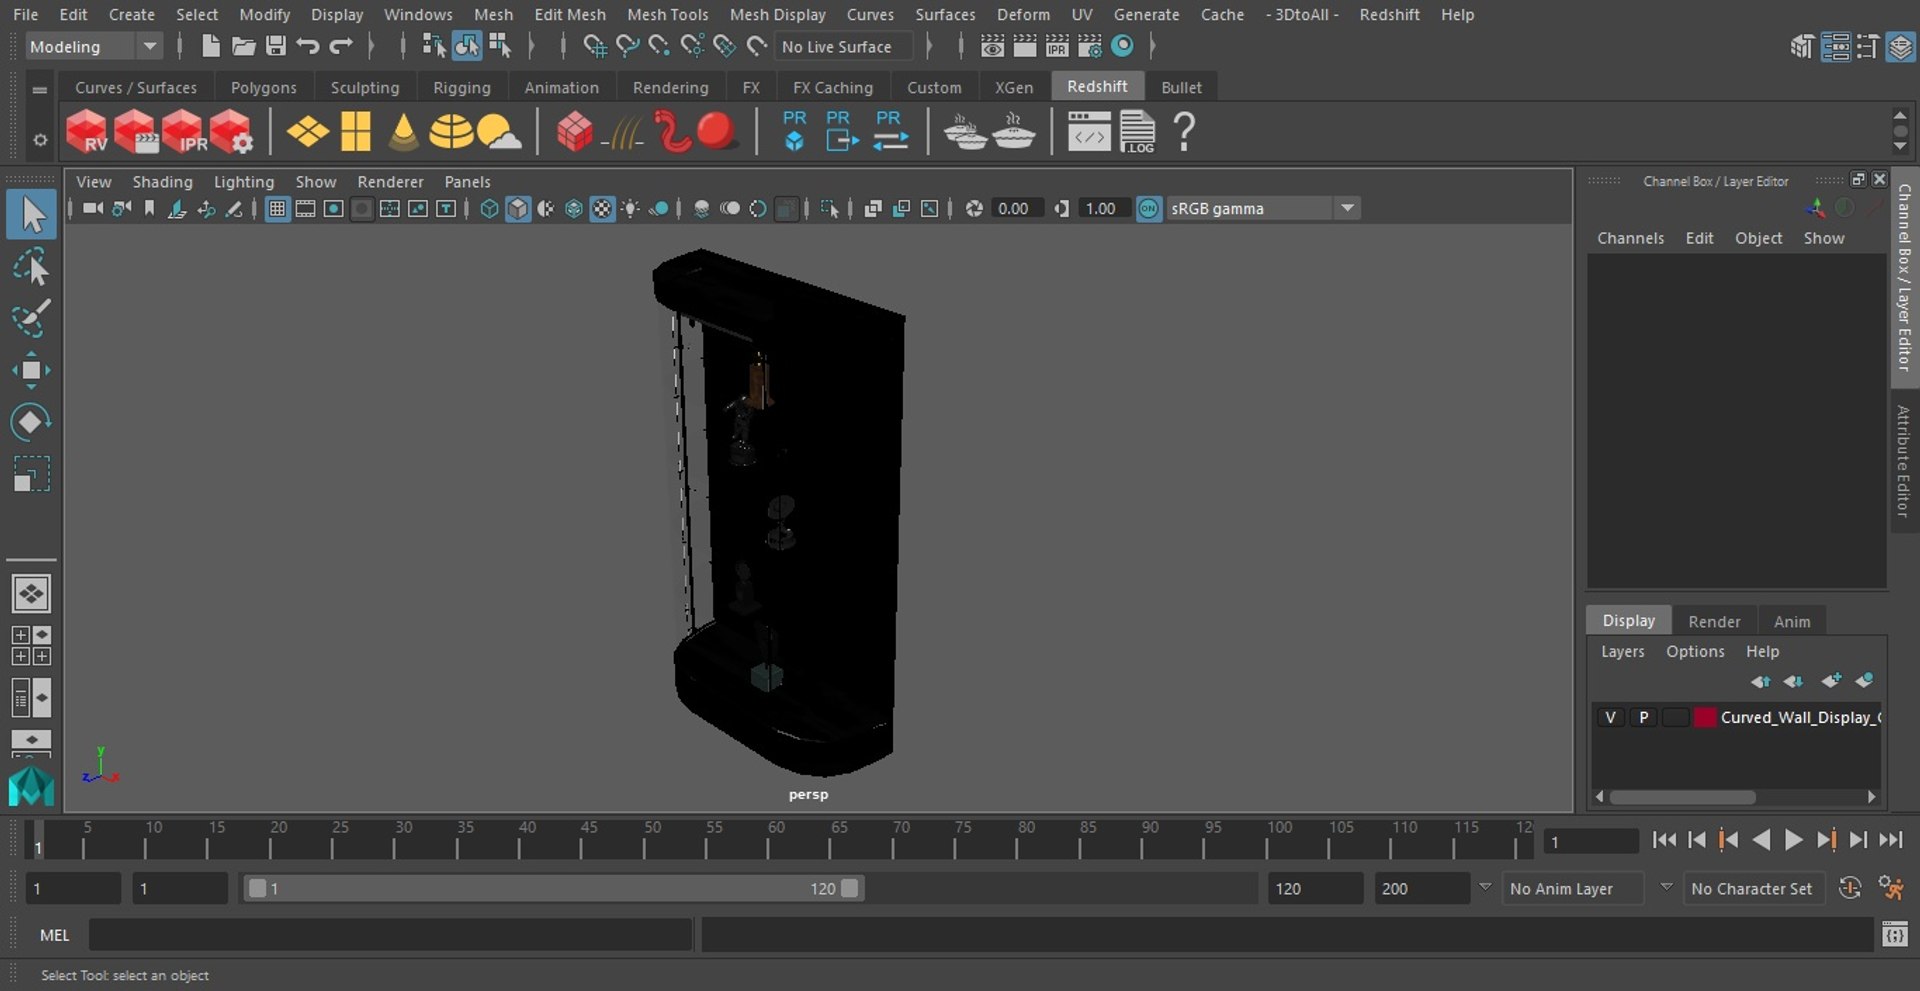Click the Save scene icon

[275, 46]
